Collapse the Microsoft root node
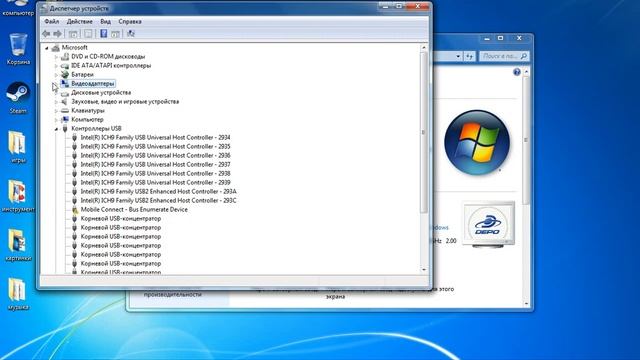Viewport: 640px width, 360px height. 47,48
